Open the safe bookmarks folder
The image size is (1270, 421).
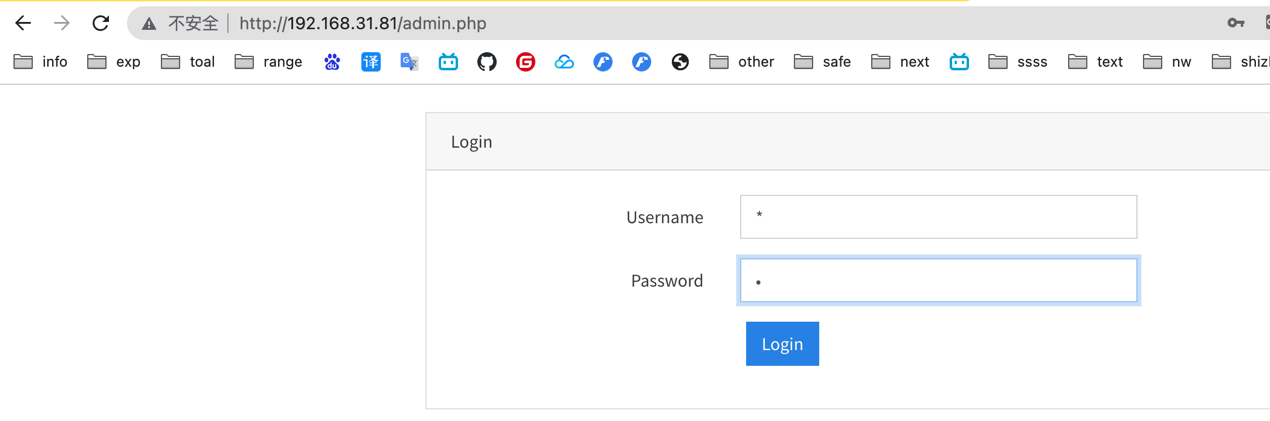point(823,62)
